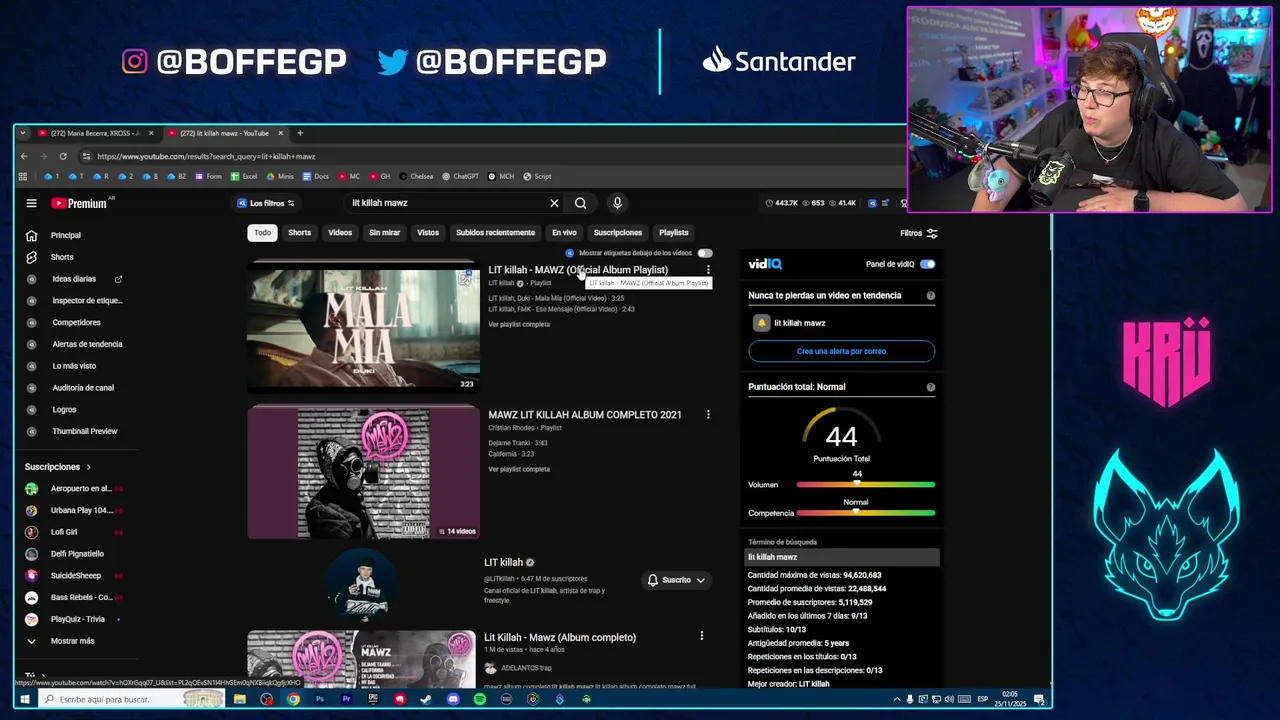The width and height of the screenshot is (1280, 720).
Task: Select the Playlists filter chip
Action: click(673, 233)
